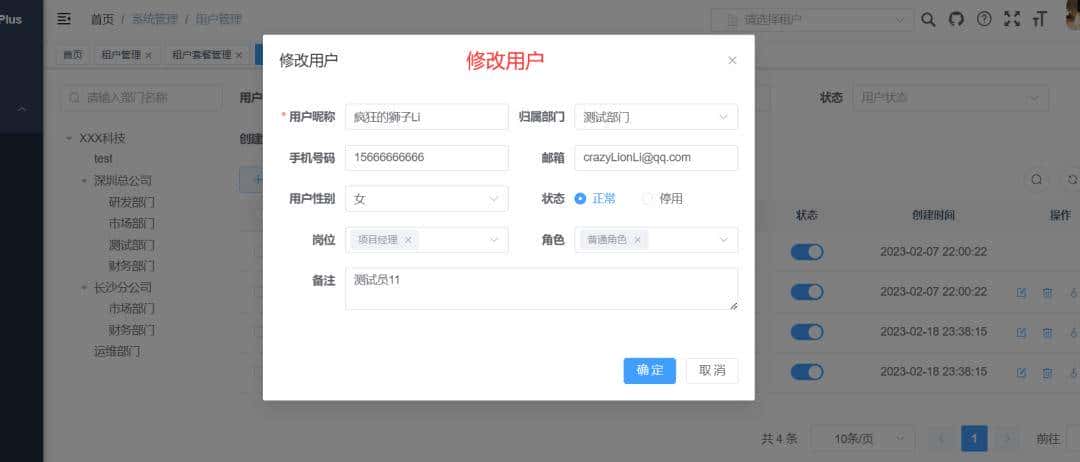The height and width of the screenshot is (462, 1080).
Task: Click the previous page arrow
Action: tap(942, 439)
